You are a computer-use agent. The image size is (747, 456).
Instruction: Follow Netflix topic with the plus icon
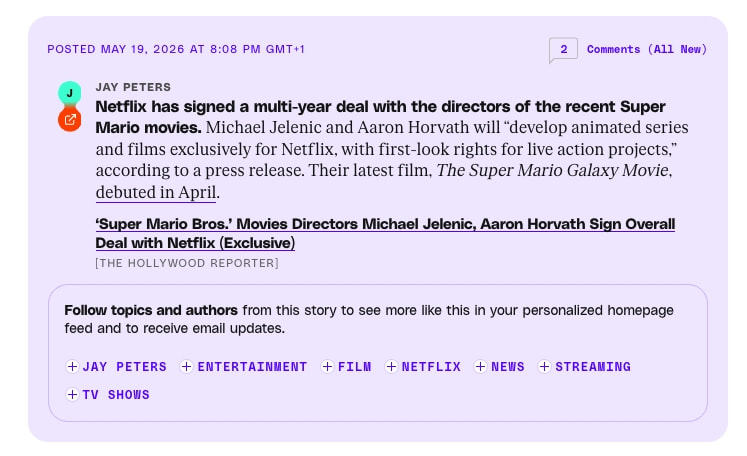point(391,366)
